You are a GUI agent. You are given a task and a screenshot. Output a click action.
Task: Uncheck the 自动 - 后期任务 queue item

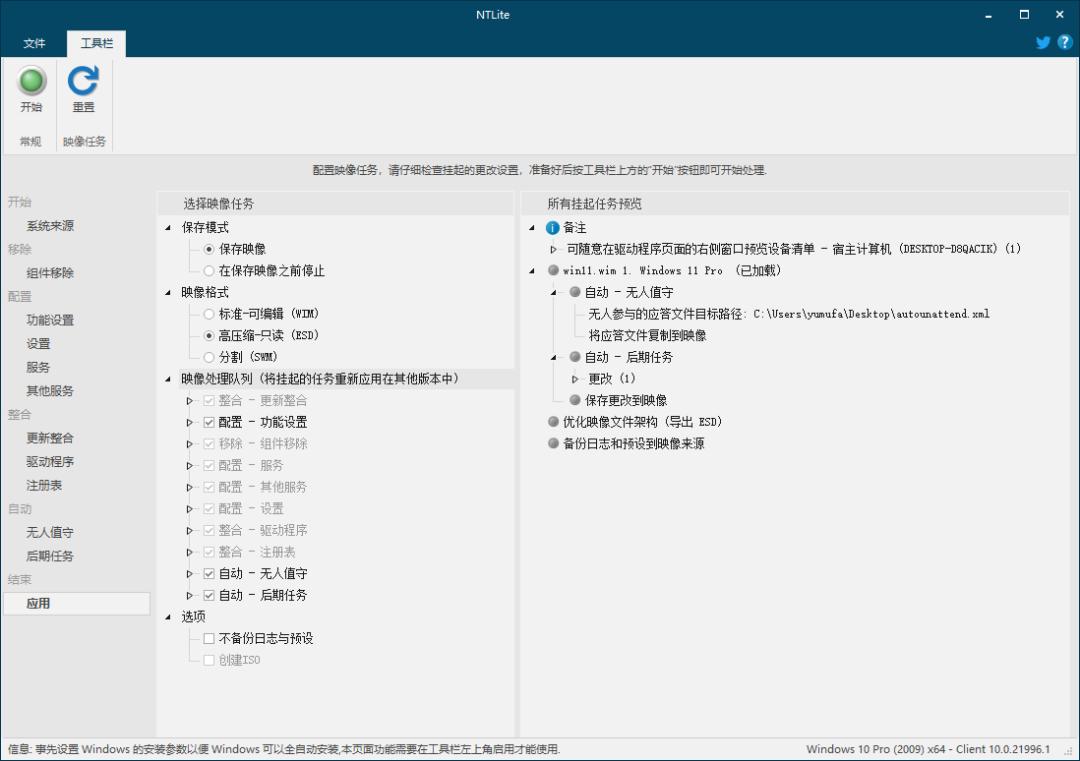click(x=211, y=594)
